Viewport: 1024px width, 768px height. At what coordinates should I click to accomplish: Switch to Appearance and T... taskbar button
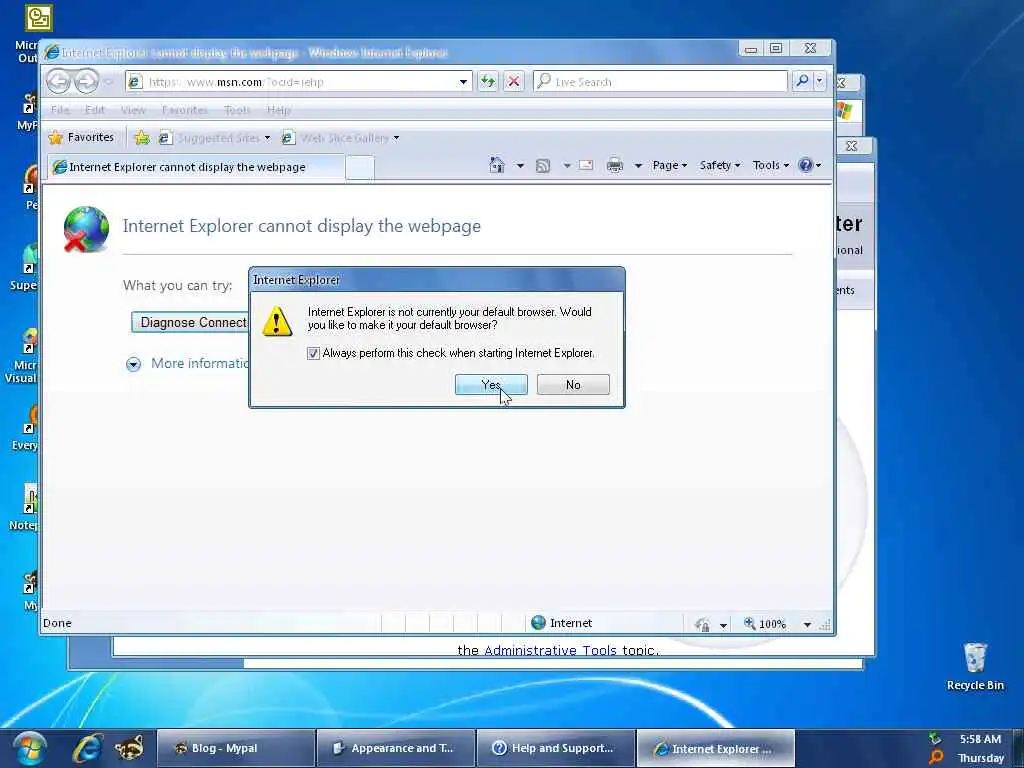coord(396,748)
